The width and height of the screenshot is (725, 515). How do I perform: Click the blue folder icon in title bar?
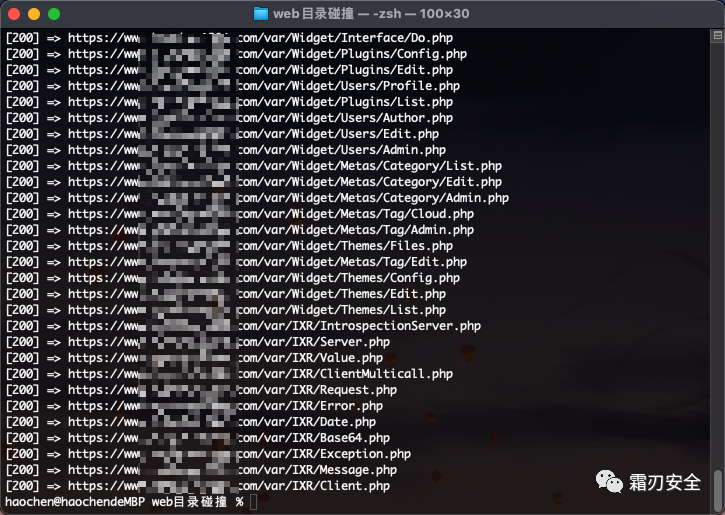coord(261,14)
